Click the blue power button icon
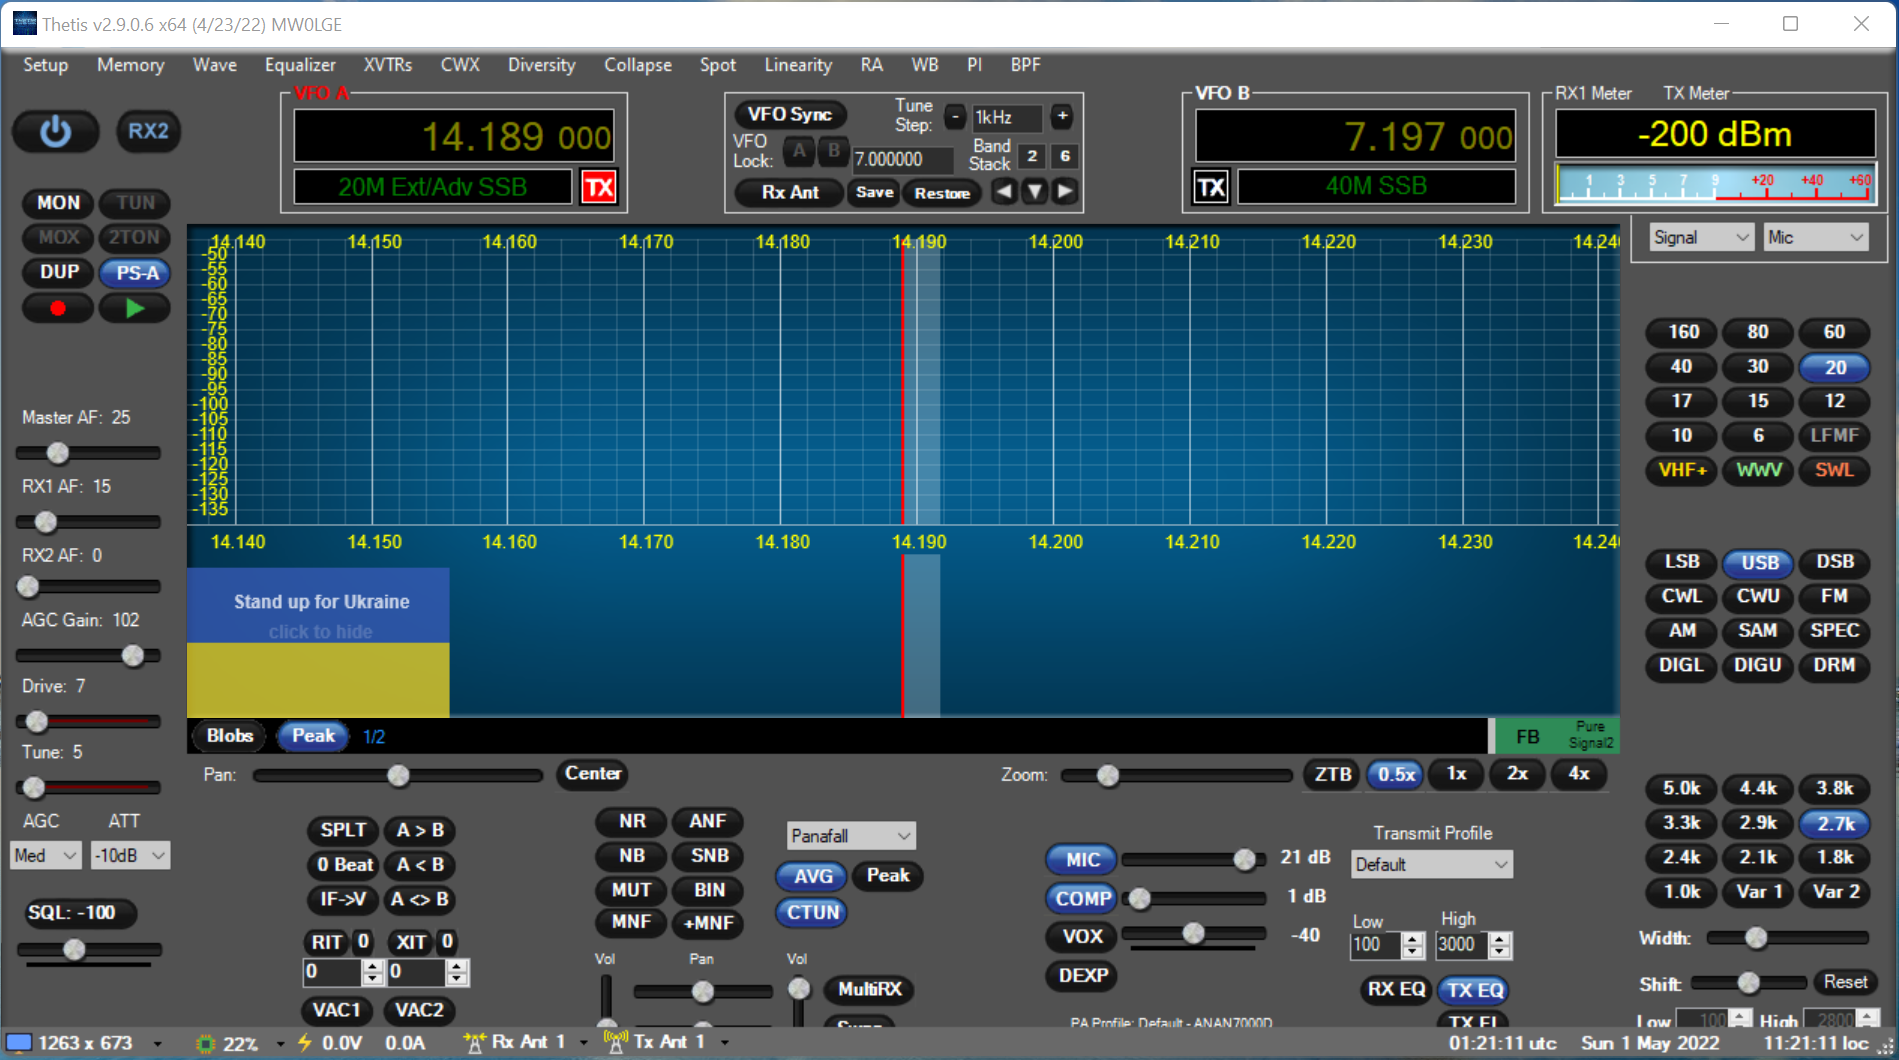1899x1060 pixels. click(x=55, y=131)
